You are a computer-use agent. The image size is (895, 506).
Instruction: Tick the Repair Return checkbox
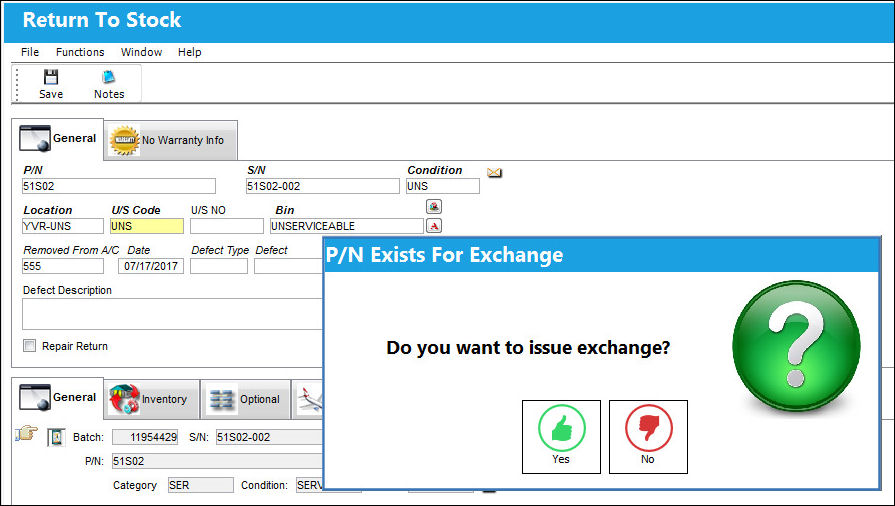tap(30, 346)
